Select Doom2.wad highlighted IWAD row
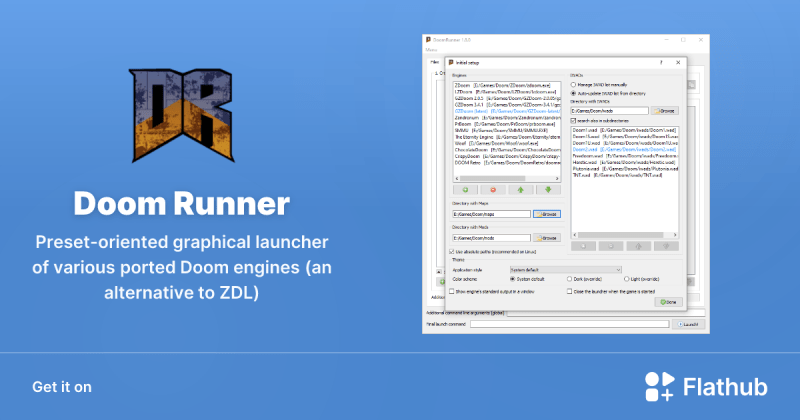This screenshot has width=800, height=420. click(624, 150)
